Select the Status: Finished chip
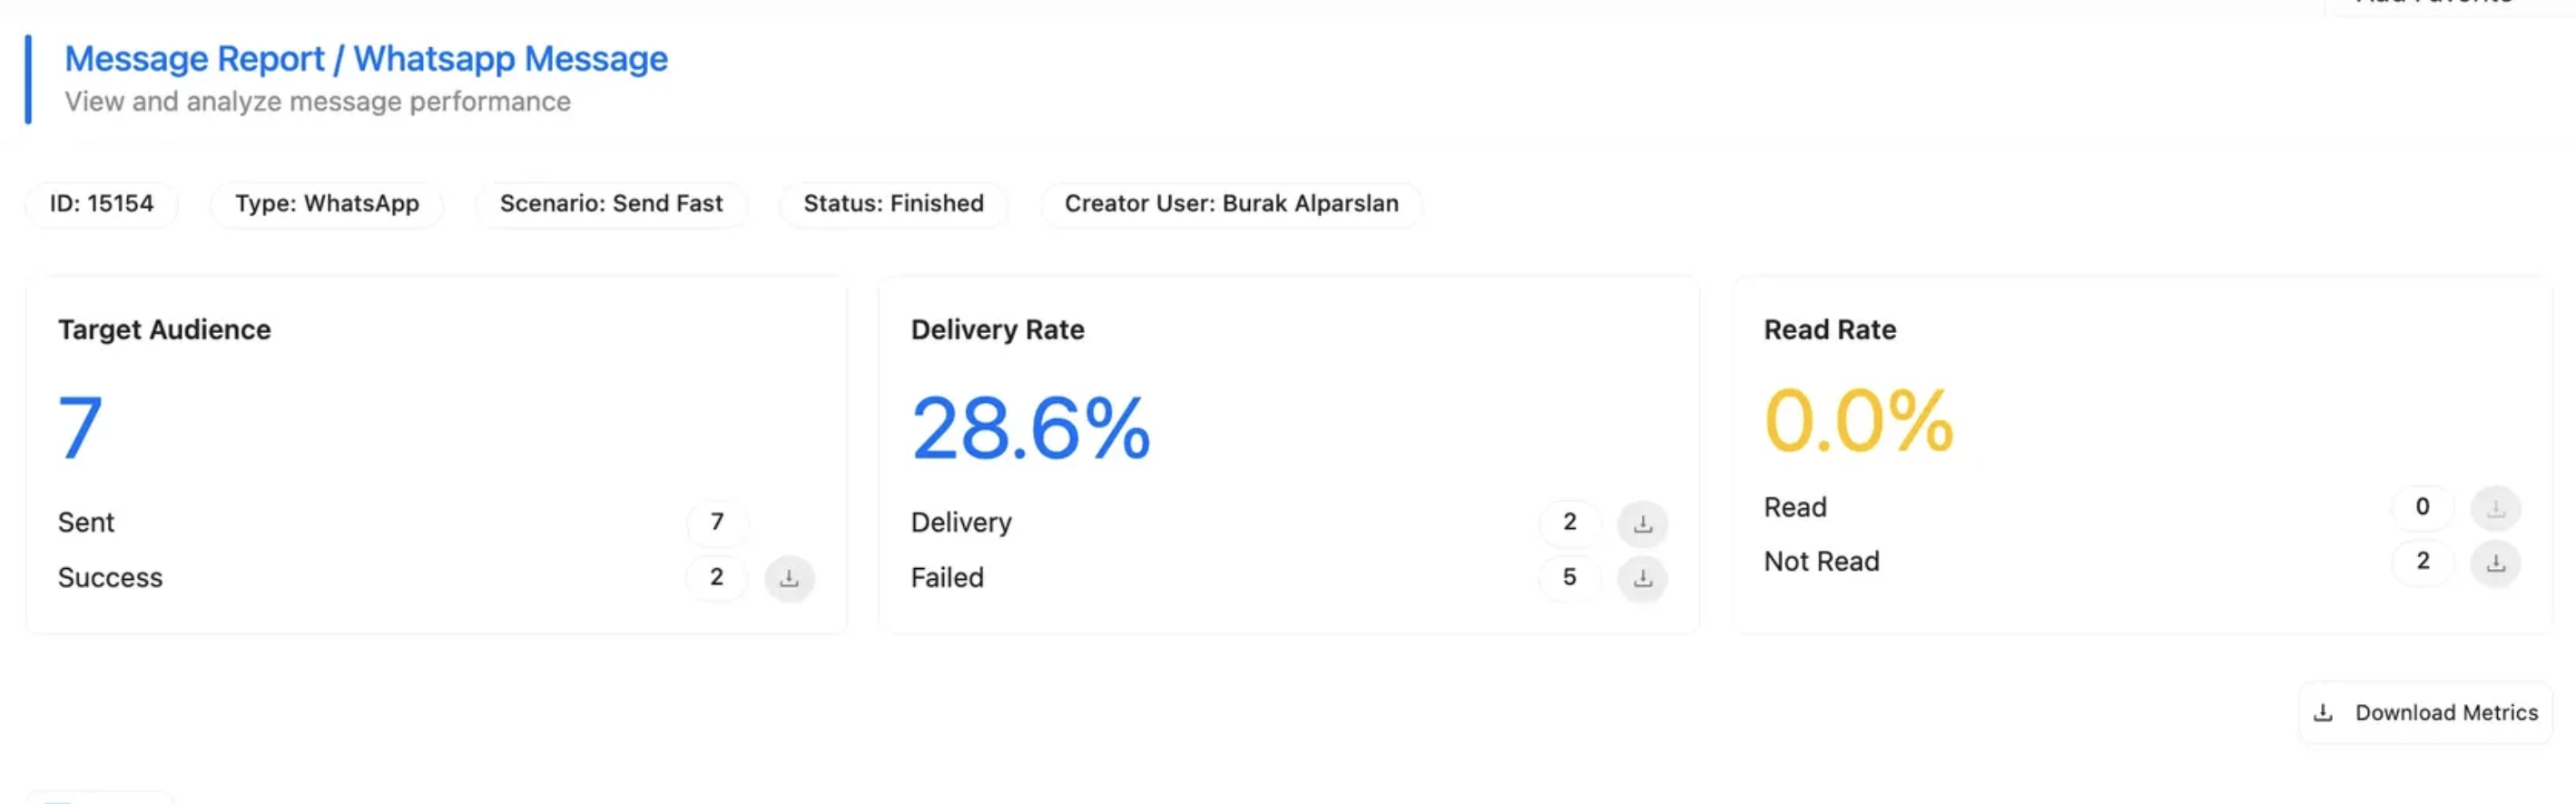2576x804 pixels. (x=893, y=204)
